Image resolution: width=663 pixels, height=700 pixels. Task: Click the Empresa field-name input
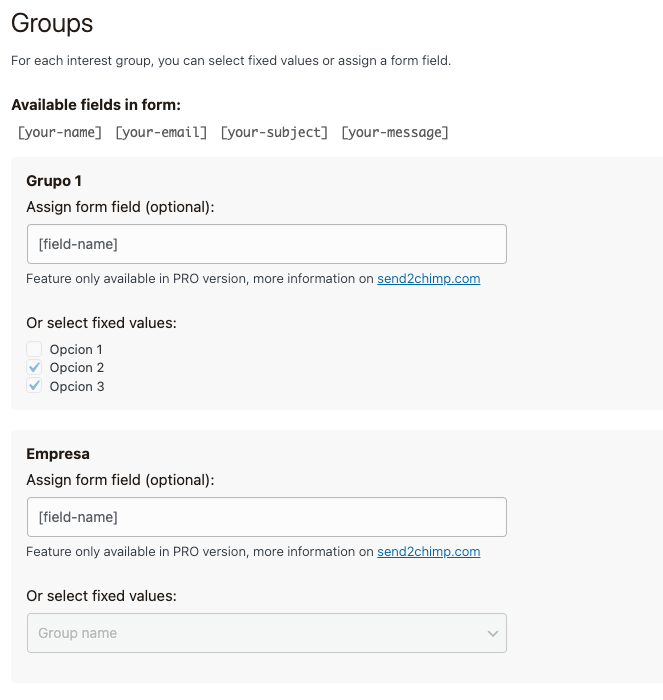(x=266, y=517)
